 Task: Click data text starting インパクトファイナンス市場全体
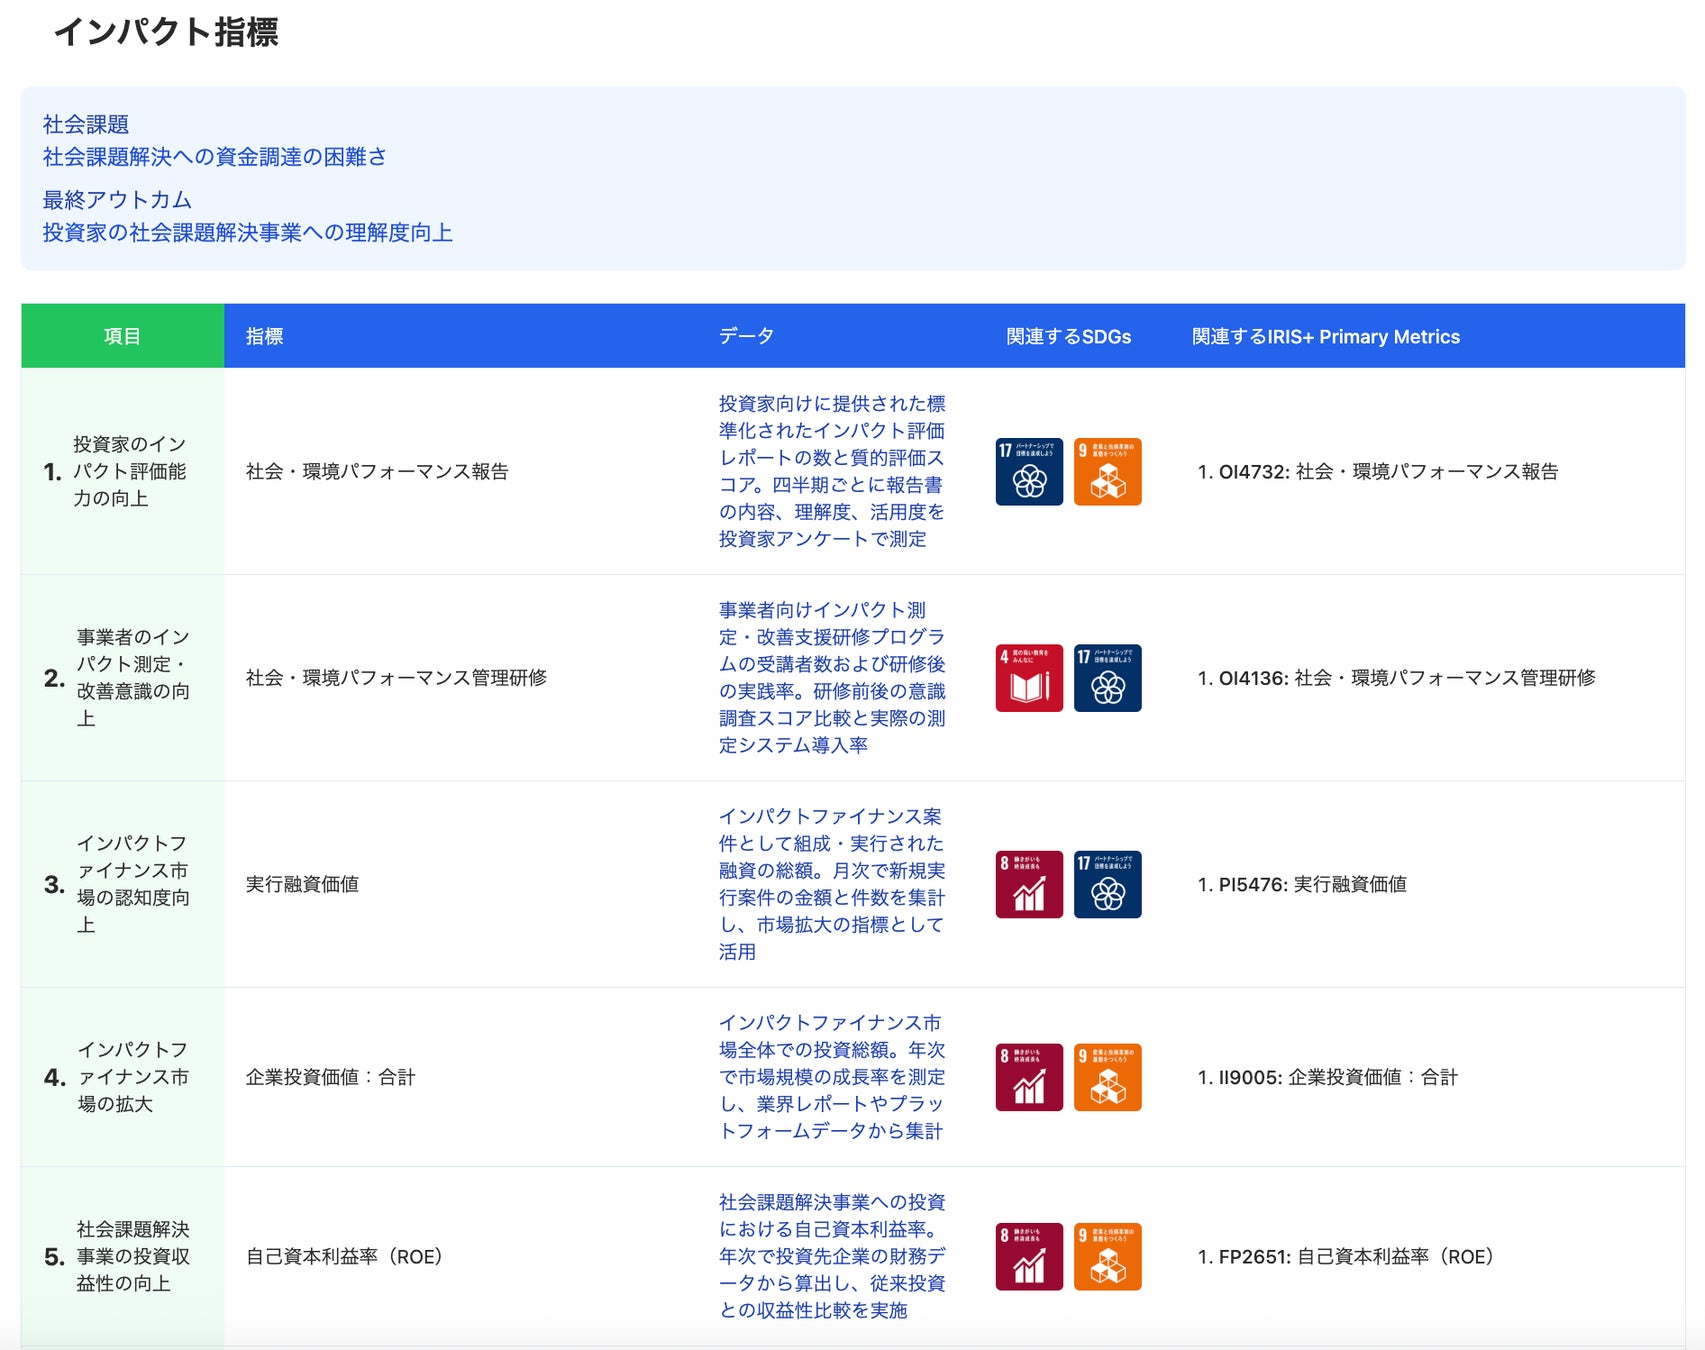(x=832, y=1077)
